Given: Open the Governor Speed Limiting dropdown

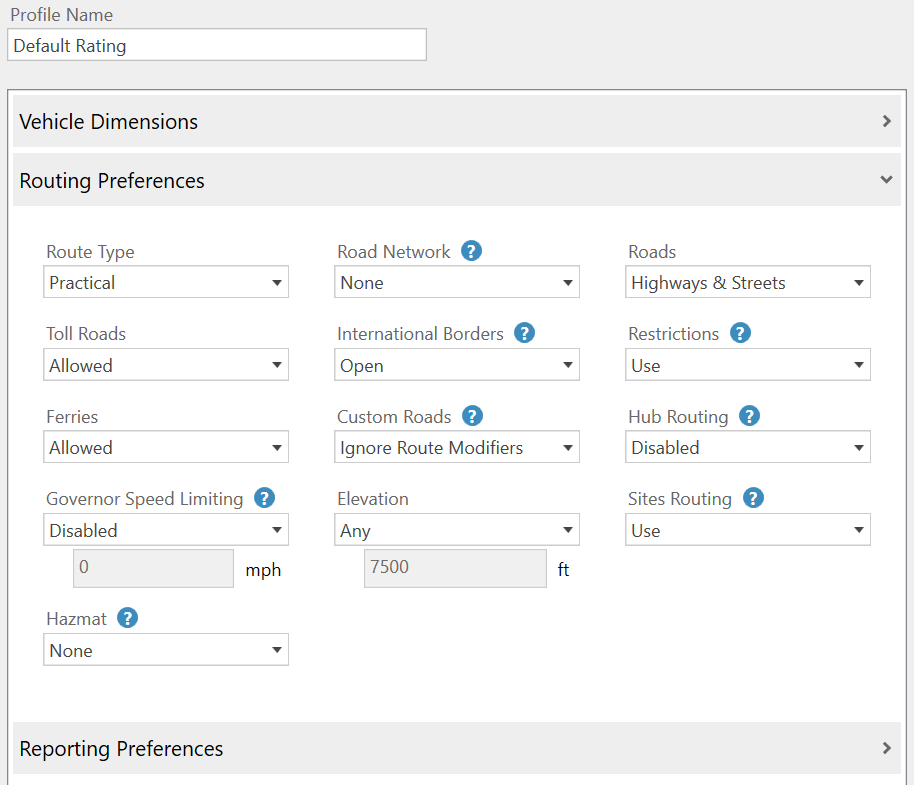Looking at the screenshot, I should [x=166, y=530].
